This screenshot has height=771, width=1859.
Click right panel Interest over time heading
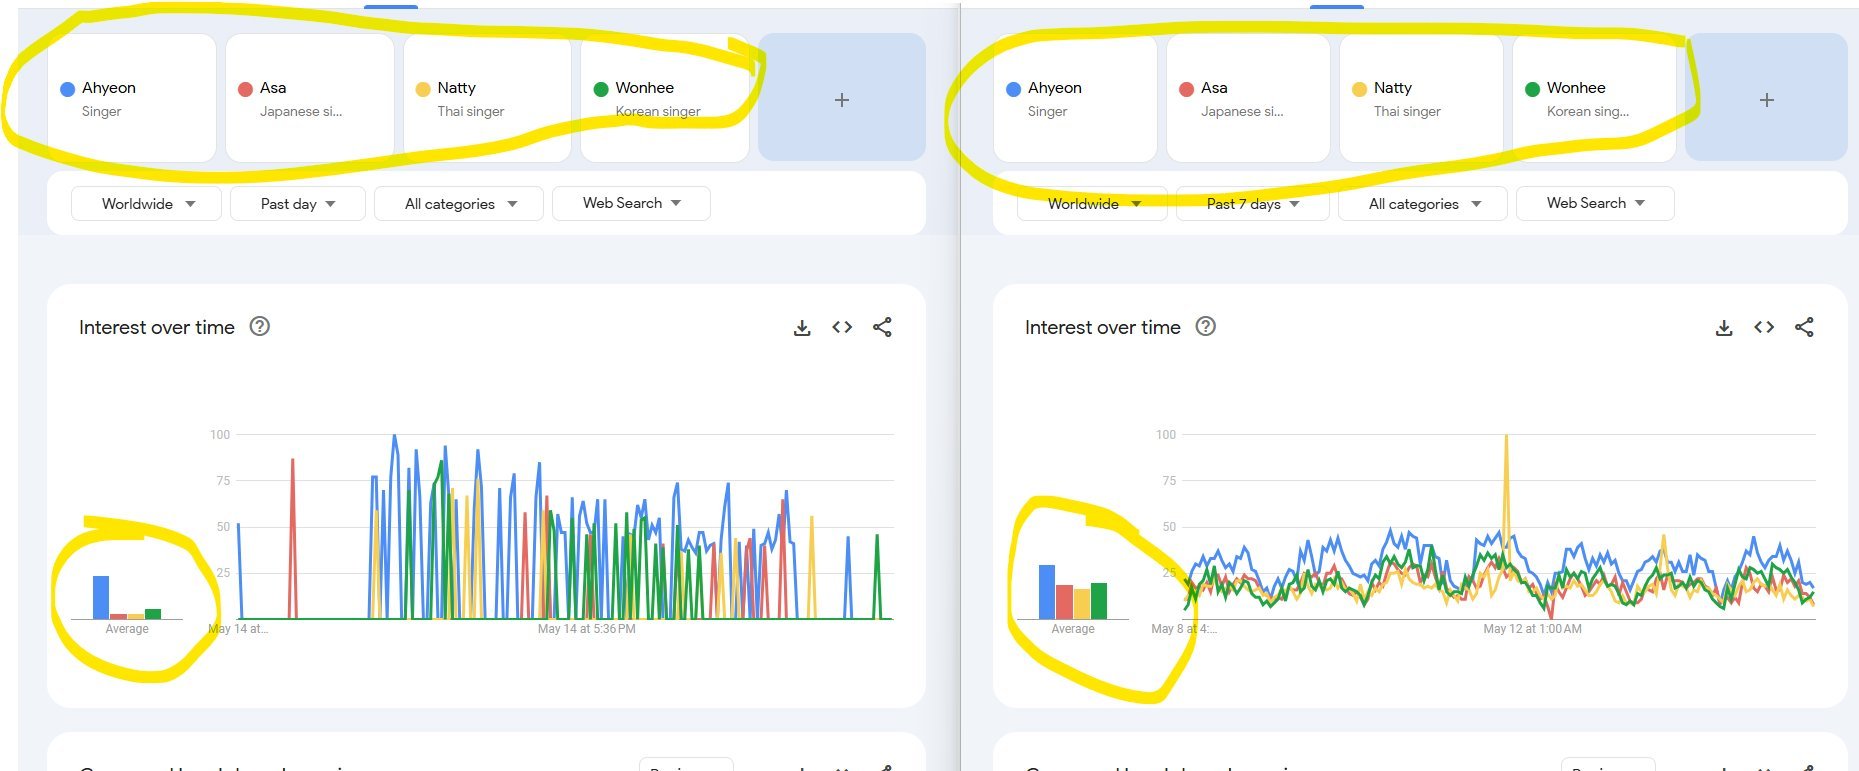(1103, 327)
